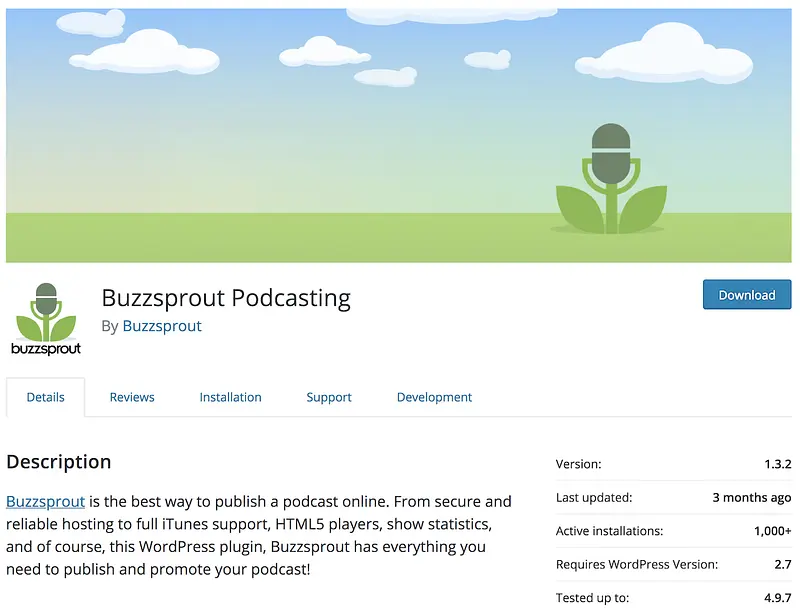
Task: Select the Details tab
Action: [45, 397]
